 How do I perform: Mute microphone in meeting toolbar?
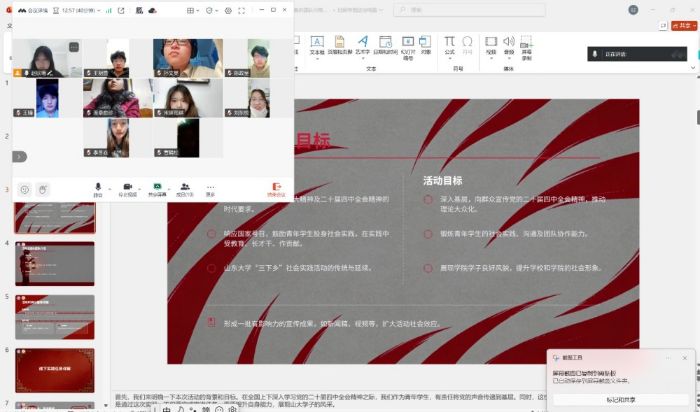(x=98, y=188)
